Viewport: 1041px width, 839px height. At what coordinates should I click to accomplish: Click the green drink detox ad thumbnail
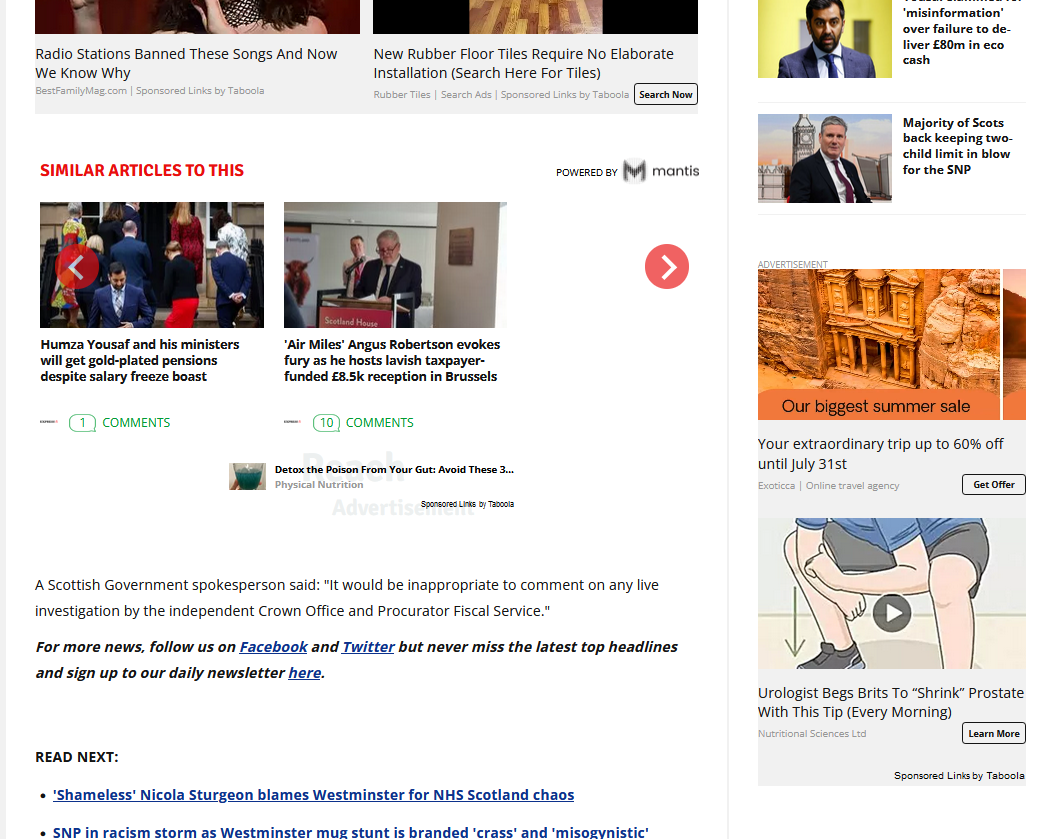248,477
